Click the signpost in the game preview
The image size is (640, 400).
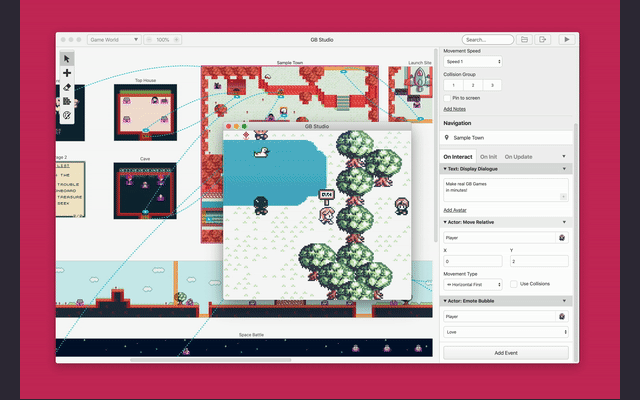tap(326, 196)
